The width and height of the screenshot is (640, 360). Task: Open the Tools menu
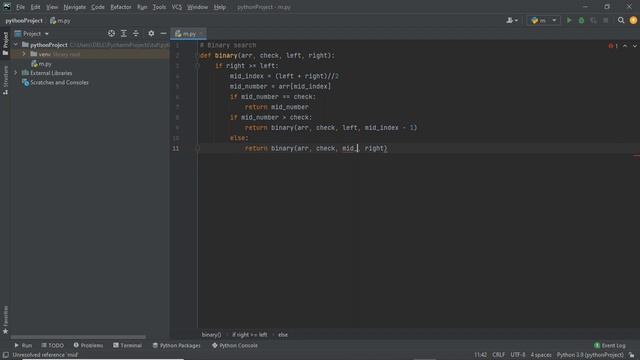pos(159,7)
